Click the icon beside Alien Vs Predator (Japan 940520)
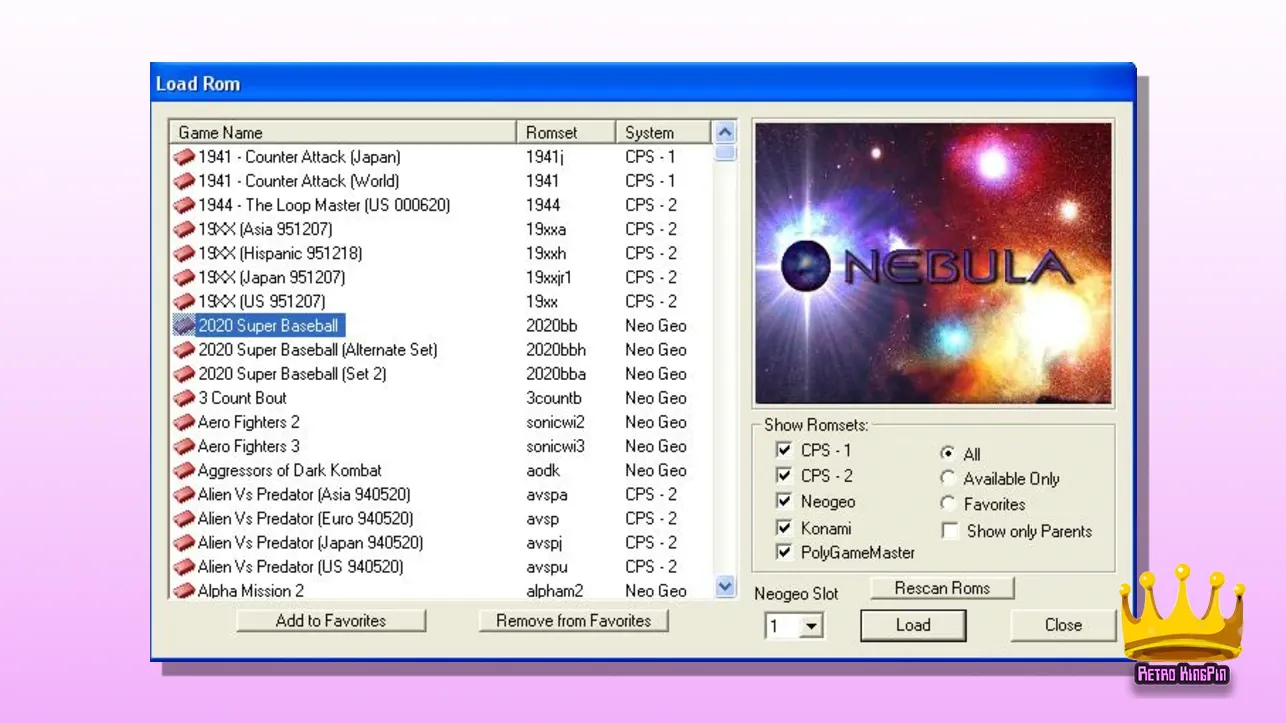The height and width of the screenshot is (723, 1286). pos(184,542)
